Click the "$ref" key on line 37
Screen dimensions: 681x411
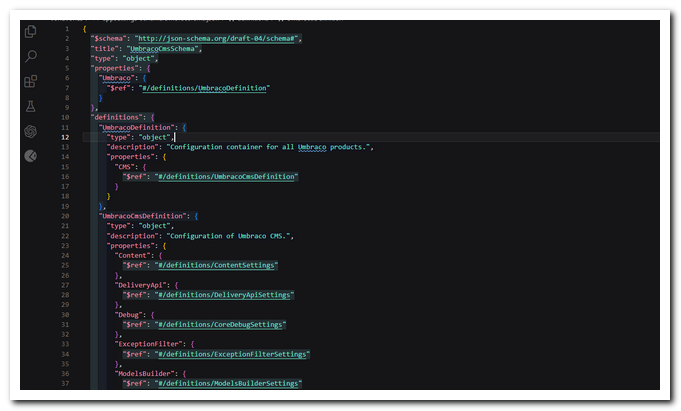coord(135,384)
